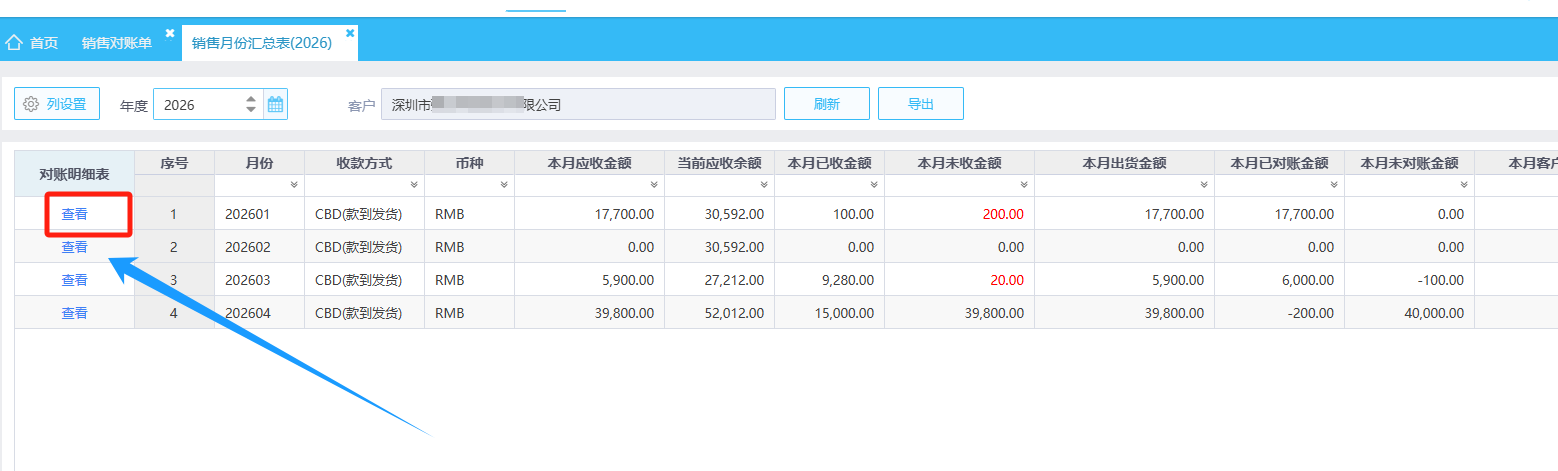The image size is (1558, 471).
Task: Sort by the 币种 column header
Action: click(x=469, y=163)
